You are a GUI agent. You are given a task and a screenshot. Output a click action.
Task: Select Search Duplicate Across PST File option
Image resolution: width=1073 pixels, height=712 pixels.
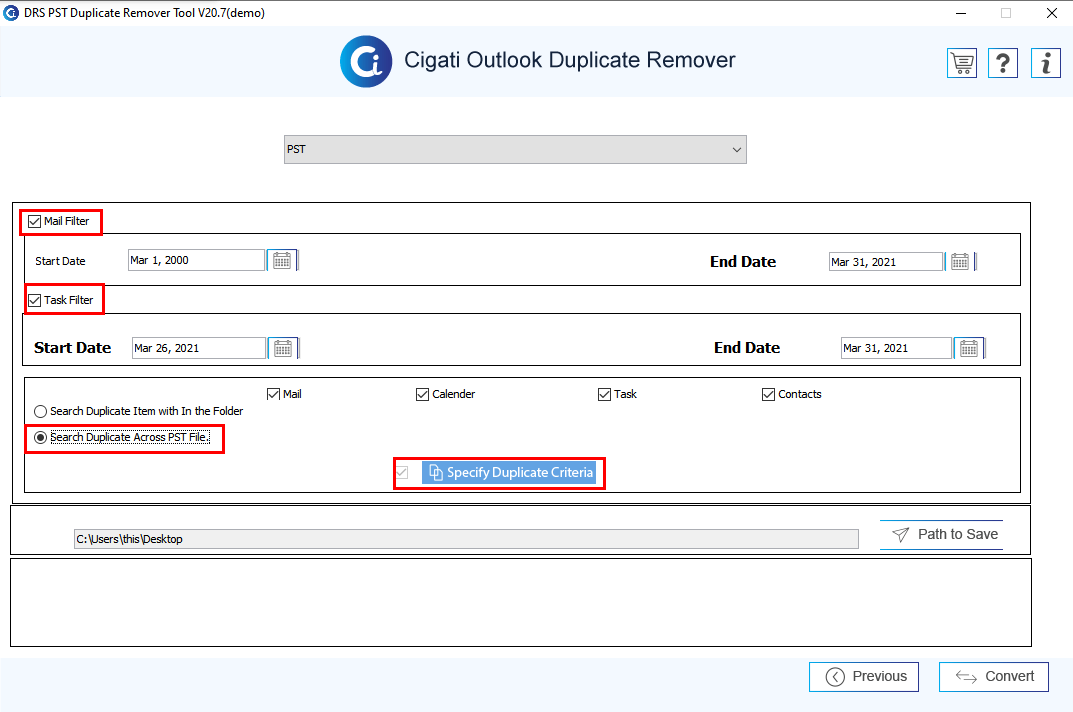[x=40, y=437]
